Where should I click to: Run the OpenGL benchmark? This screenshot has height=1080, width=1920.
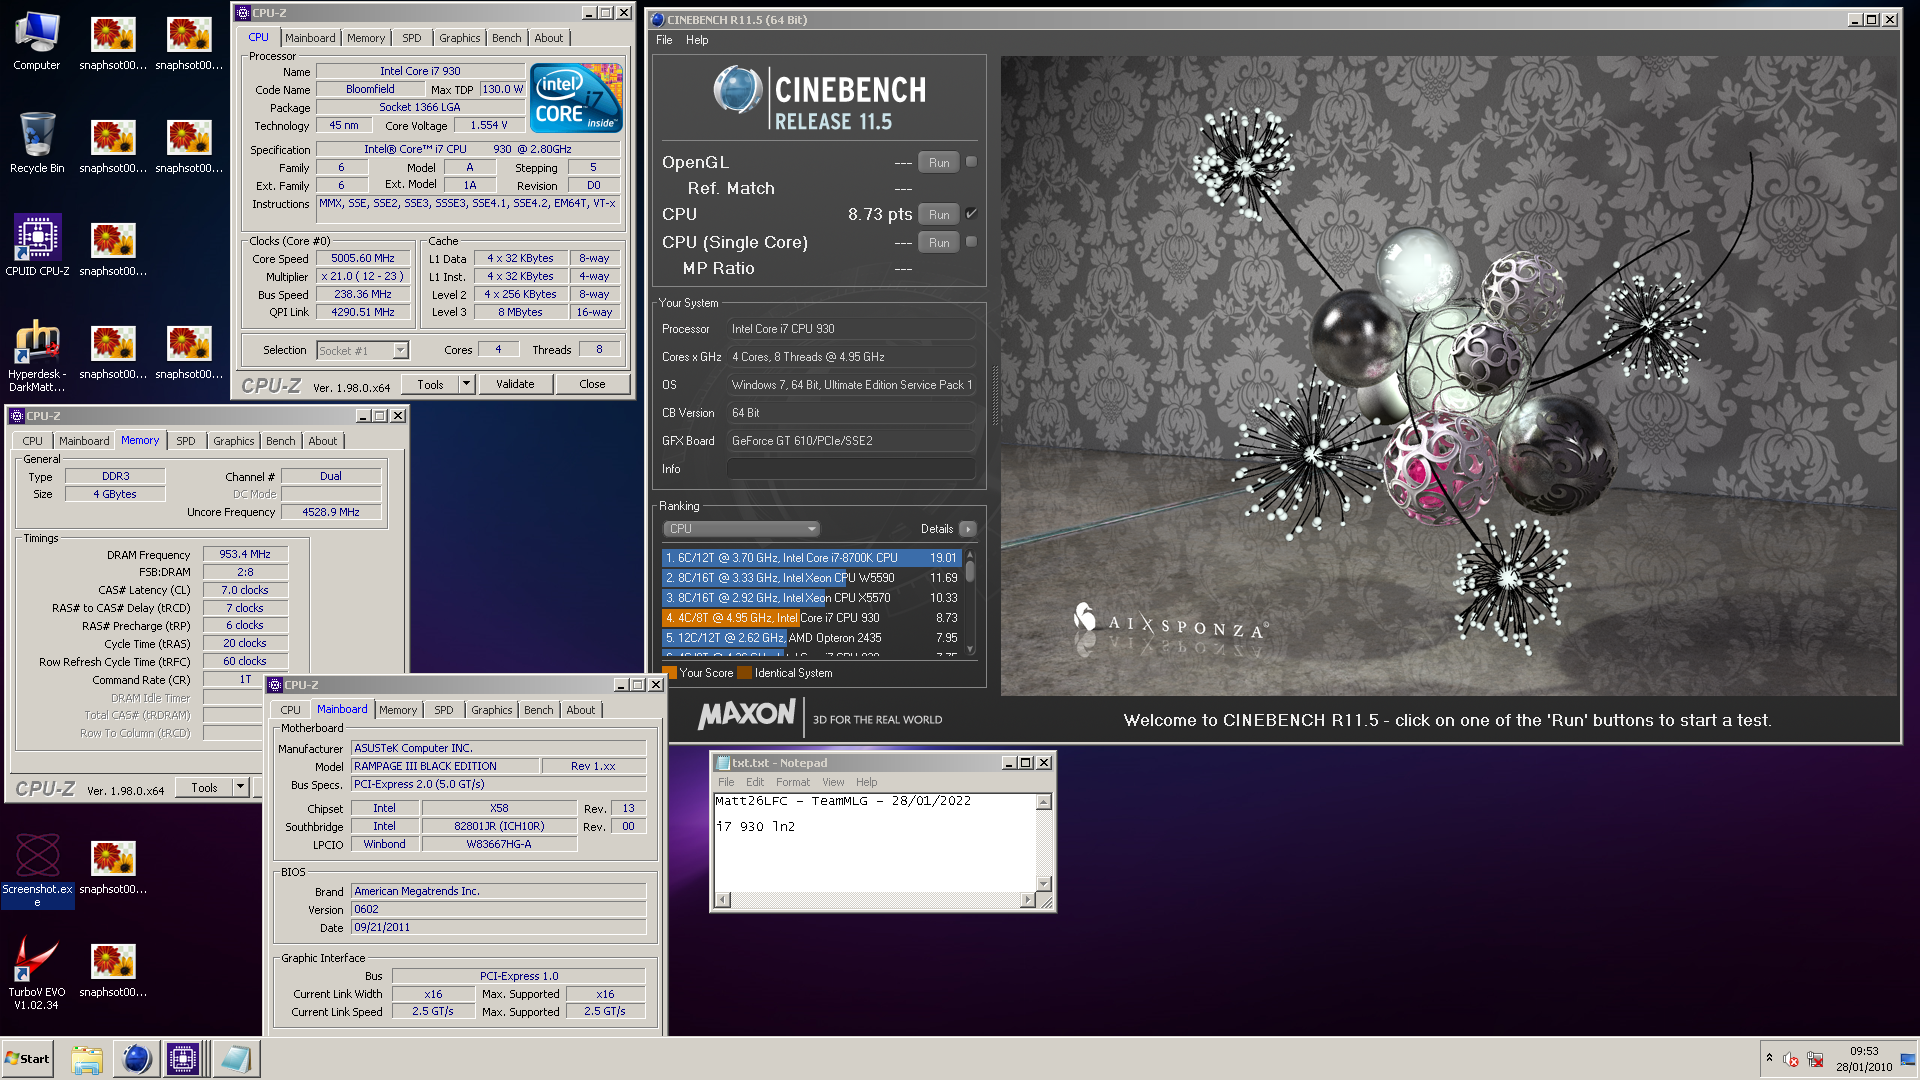939,163
